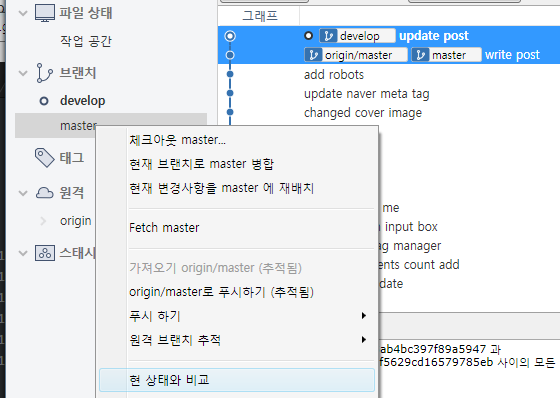Image resolution: width=560 pixels, height=398 pixels.
Task: Choose Fetch master menu item
Action: click(x=237, y=228)
